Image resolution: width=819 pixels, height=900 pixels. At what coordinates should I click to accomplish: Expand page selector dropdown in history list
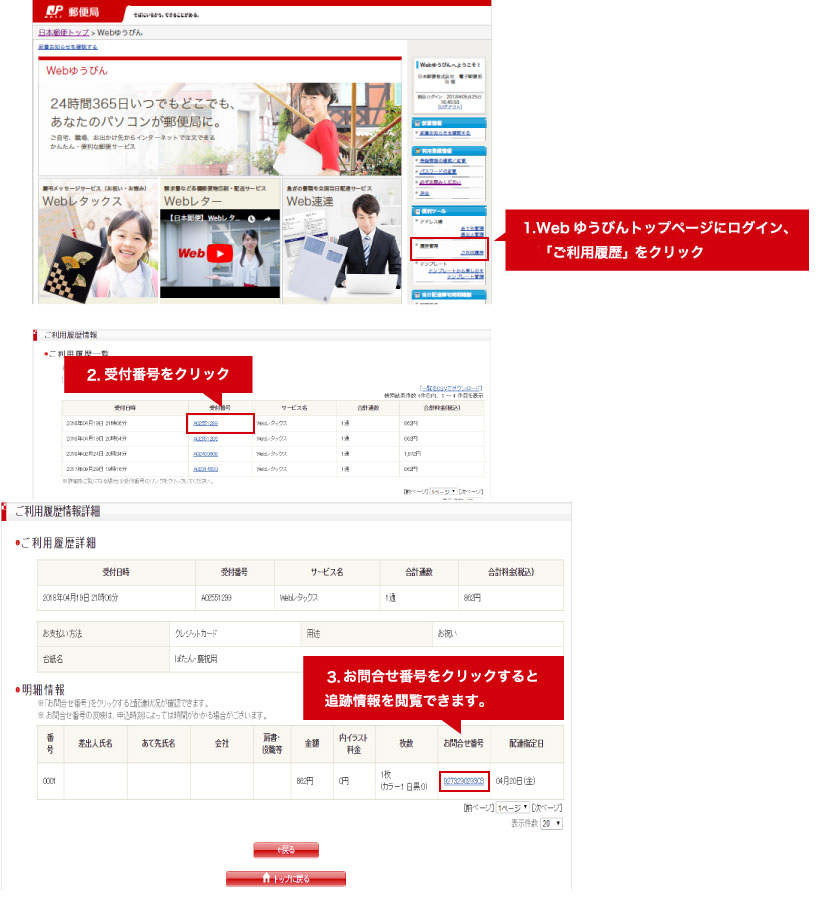tap(443, 492)
